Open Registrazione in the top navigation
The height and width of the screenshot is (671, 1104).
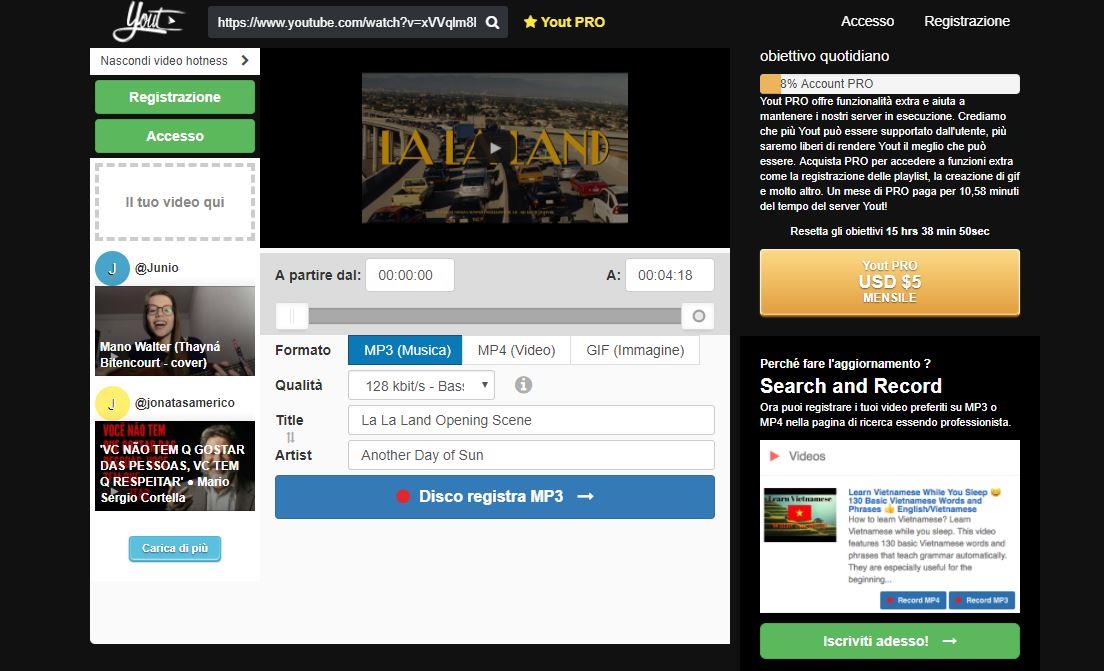[967, 21]
